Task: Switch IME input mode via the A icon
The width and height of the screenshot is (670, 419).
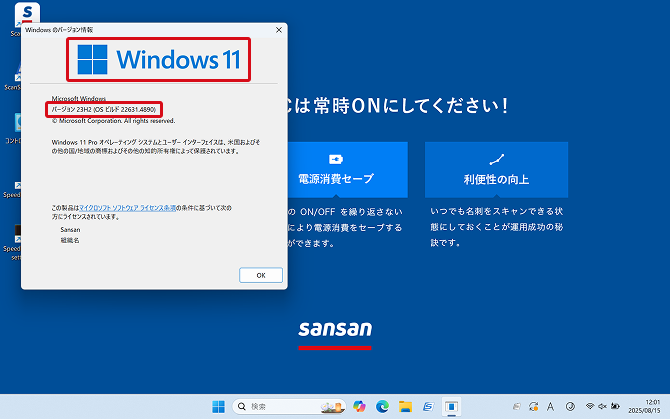Action: point(550,407)
